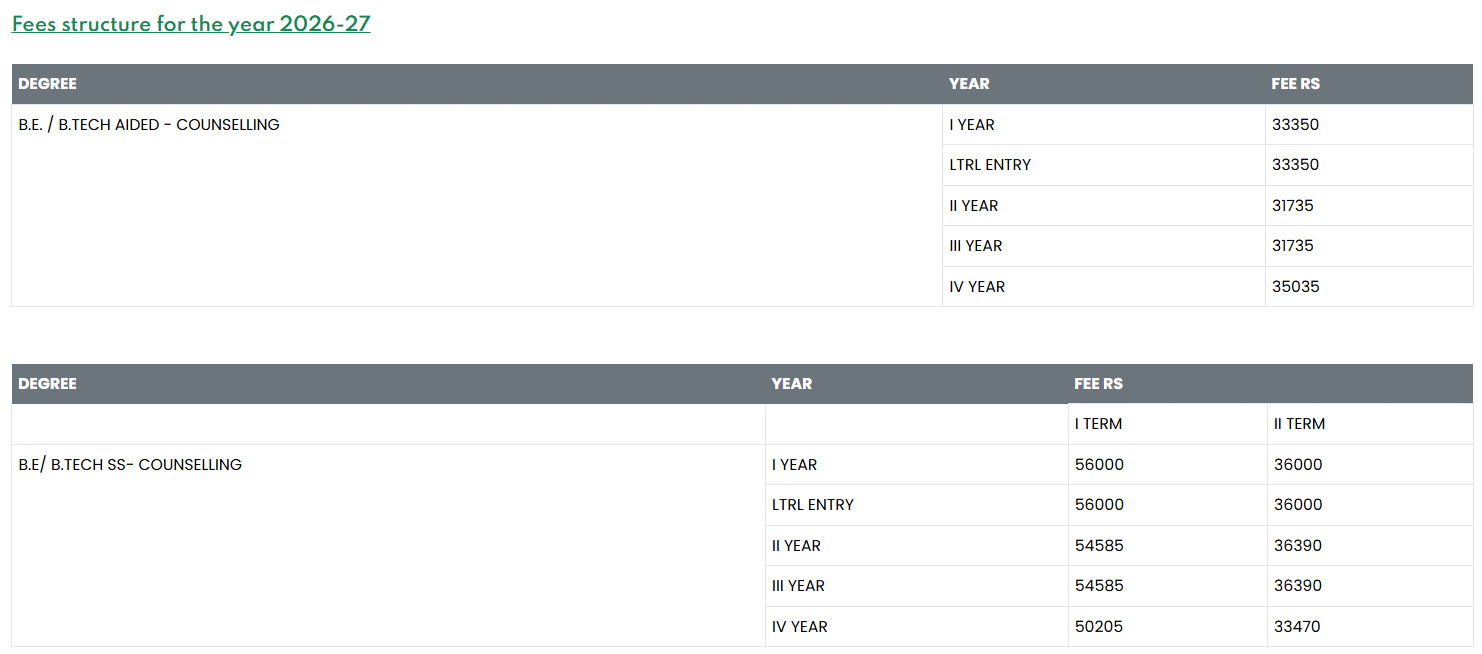
Task: Select the B.E/ B.TECH SS- COUNSELLING cell
Action: point(130,465)
